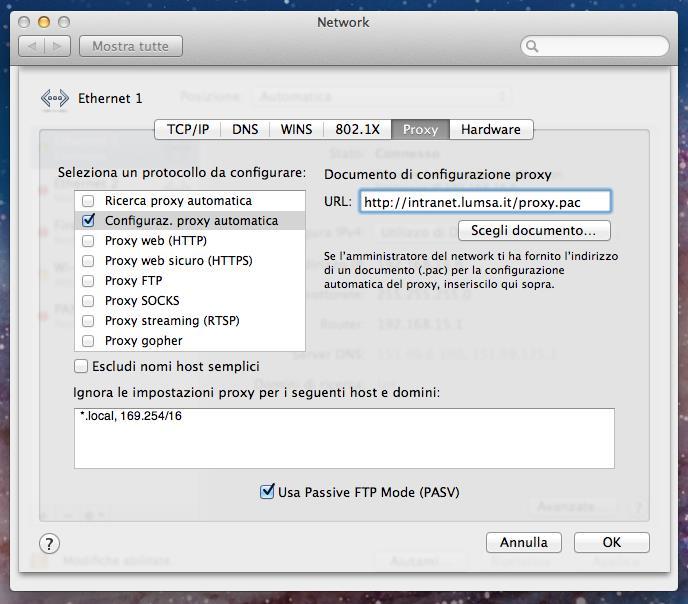Toggle Usa Passive FTP Mode (PASV)
The height and width of the screenshot is (604, 688).
coord(267,492)
